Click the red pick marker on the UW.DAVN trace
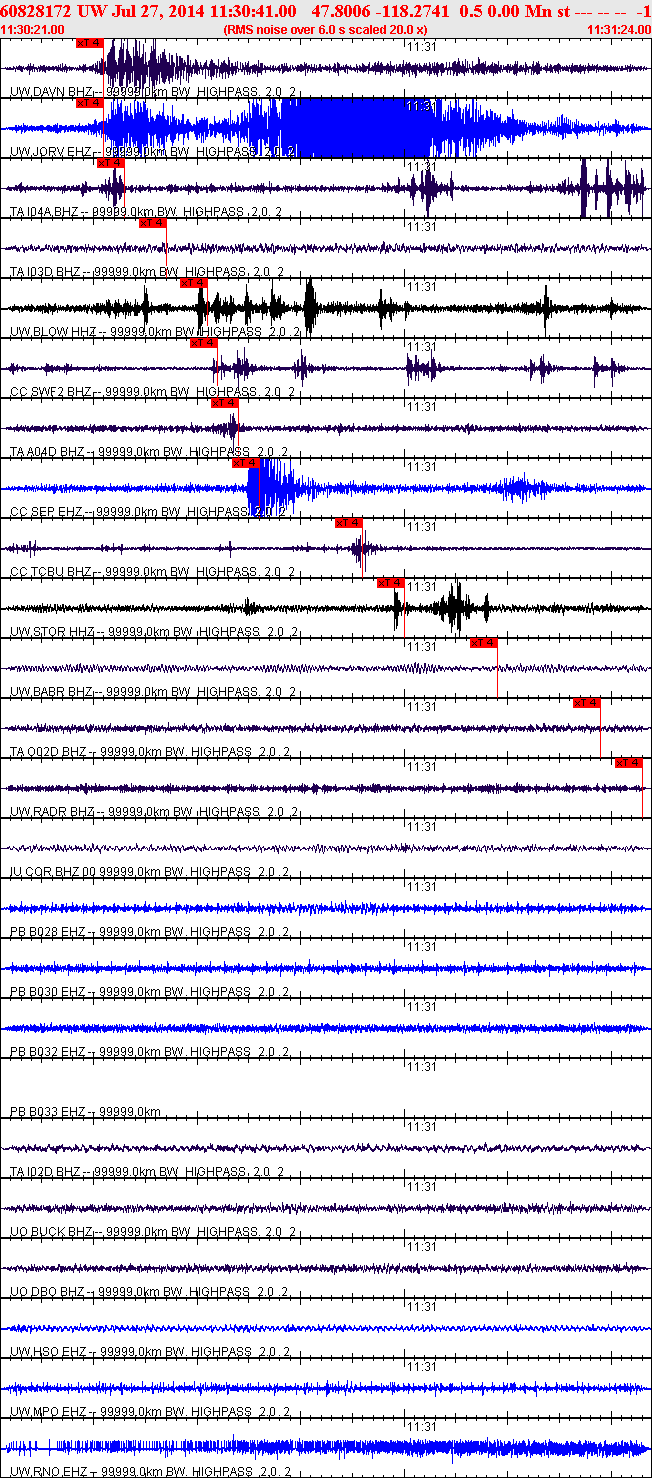652x1478 pixels. point(89,43)
